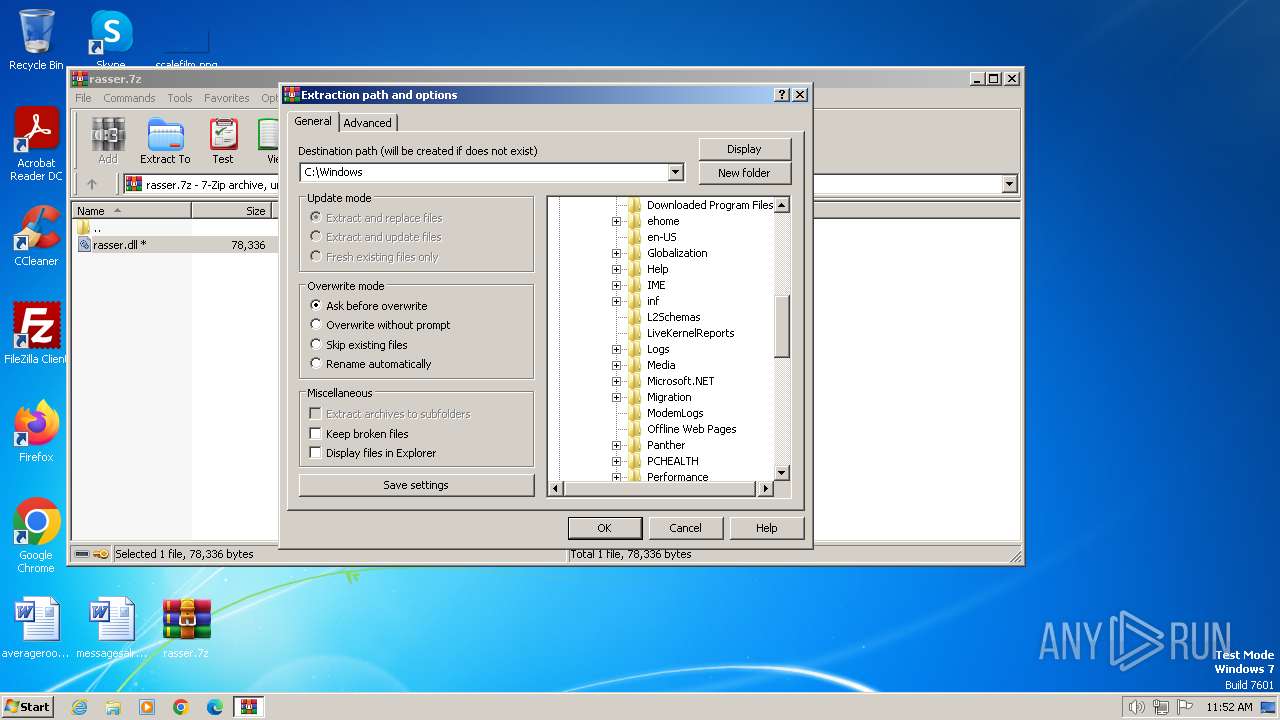The image size is (1280, 720).
Task: Open Internet Explorer from taskbar
Action: (79, 707)
